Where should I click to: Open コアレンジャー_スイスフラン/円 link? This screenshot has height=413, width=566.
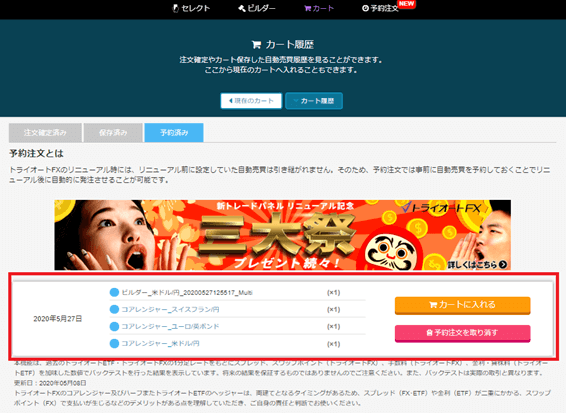tap(170, 309)
